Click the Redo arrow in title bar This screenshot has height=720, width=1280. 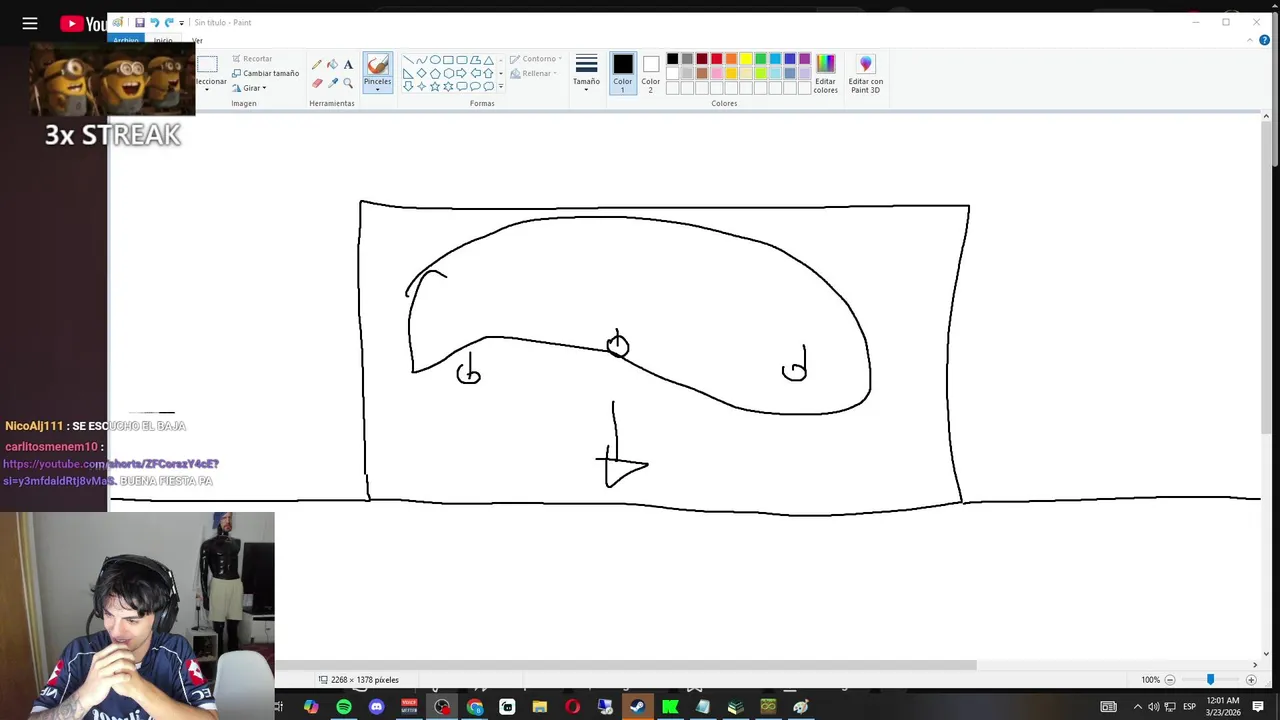(x=169, y=22)
